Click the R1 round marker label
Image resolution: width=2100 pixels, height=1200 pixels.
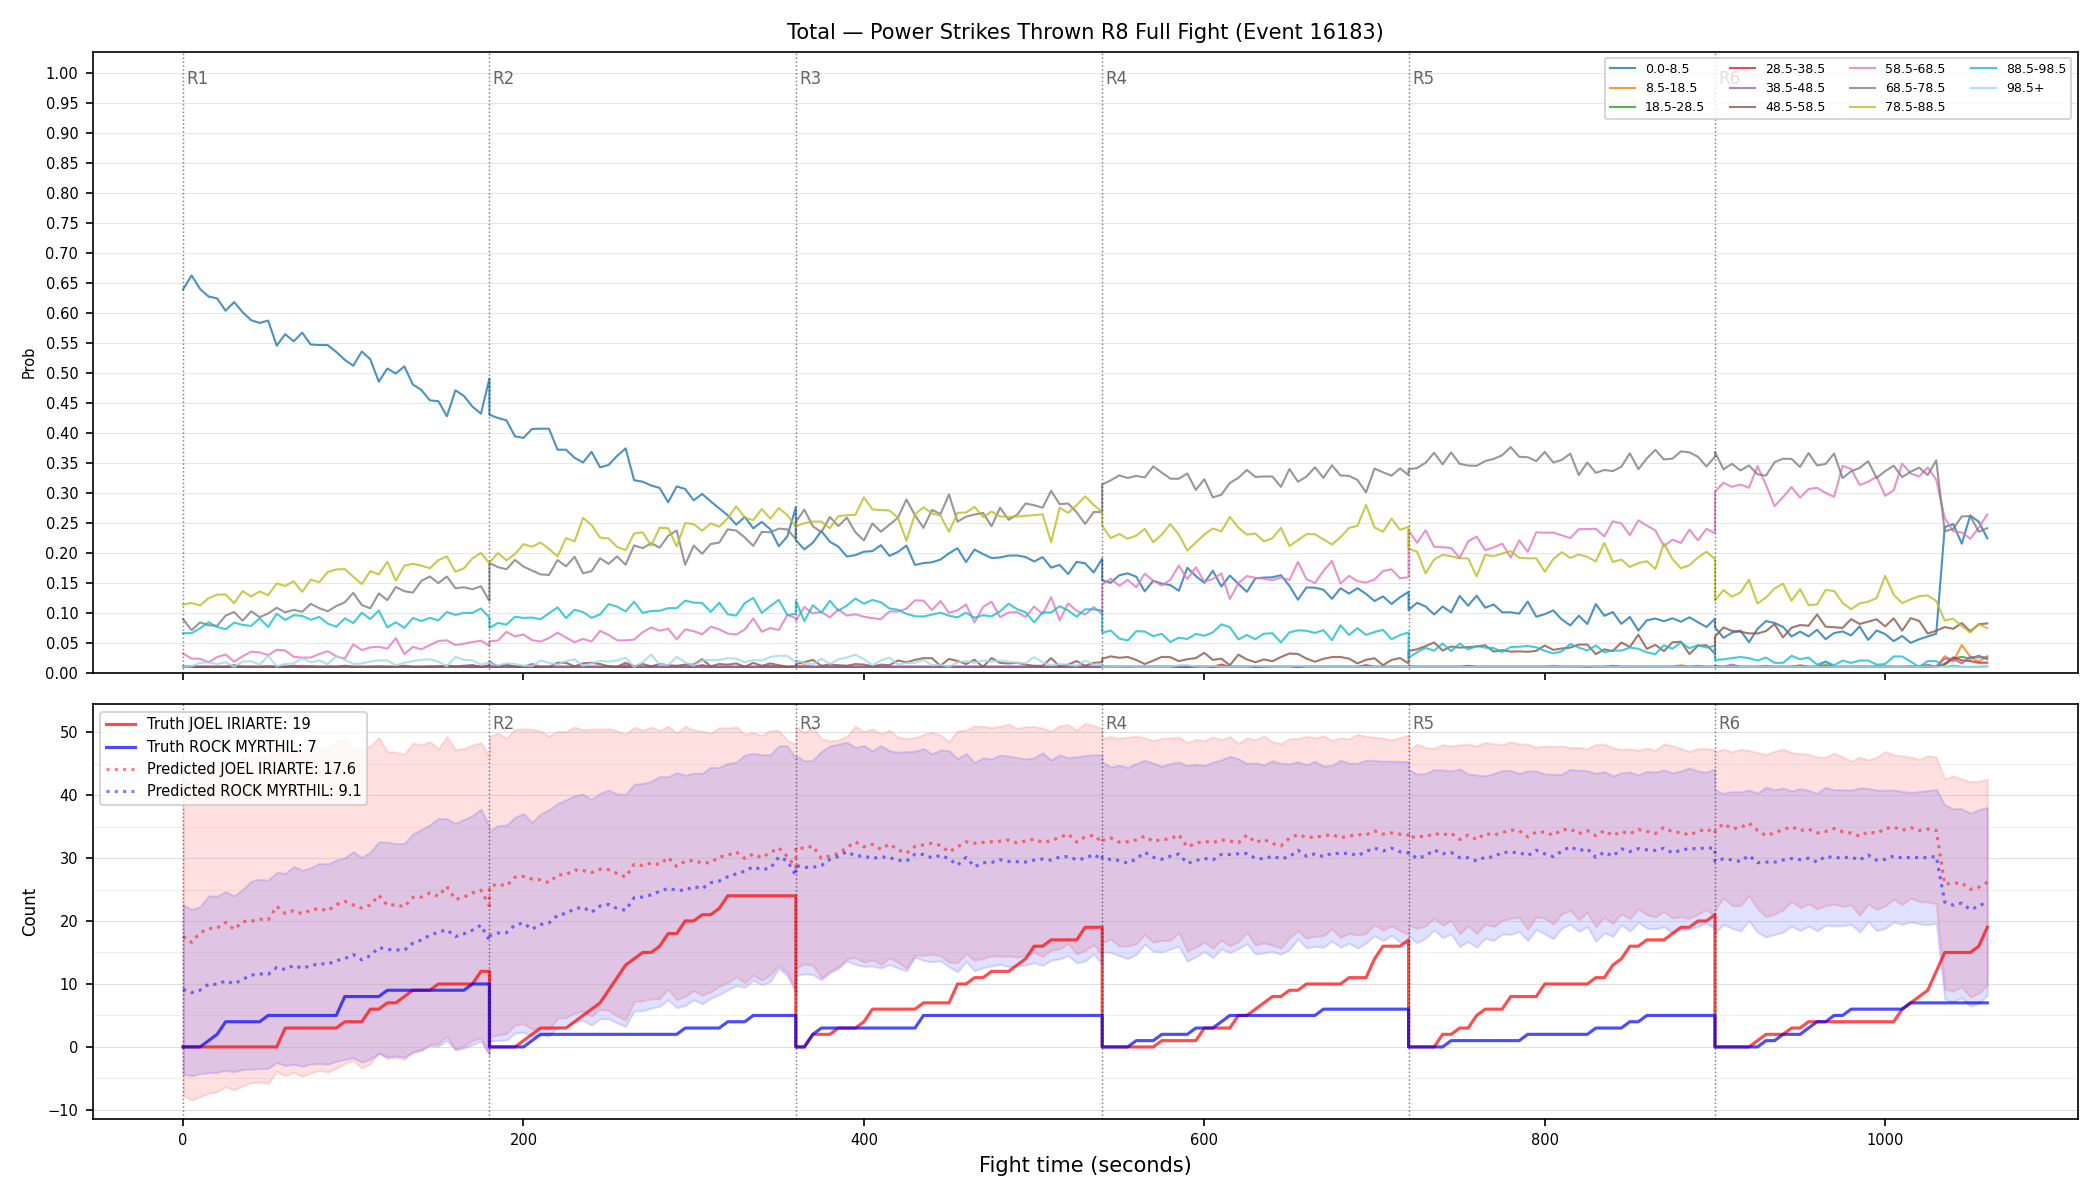(x=197, y=78)
